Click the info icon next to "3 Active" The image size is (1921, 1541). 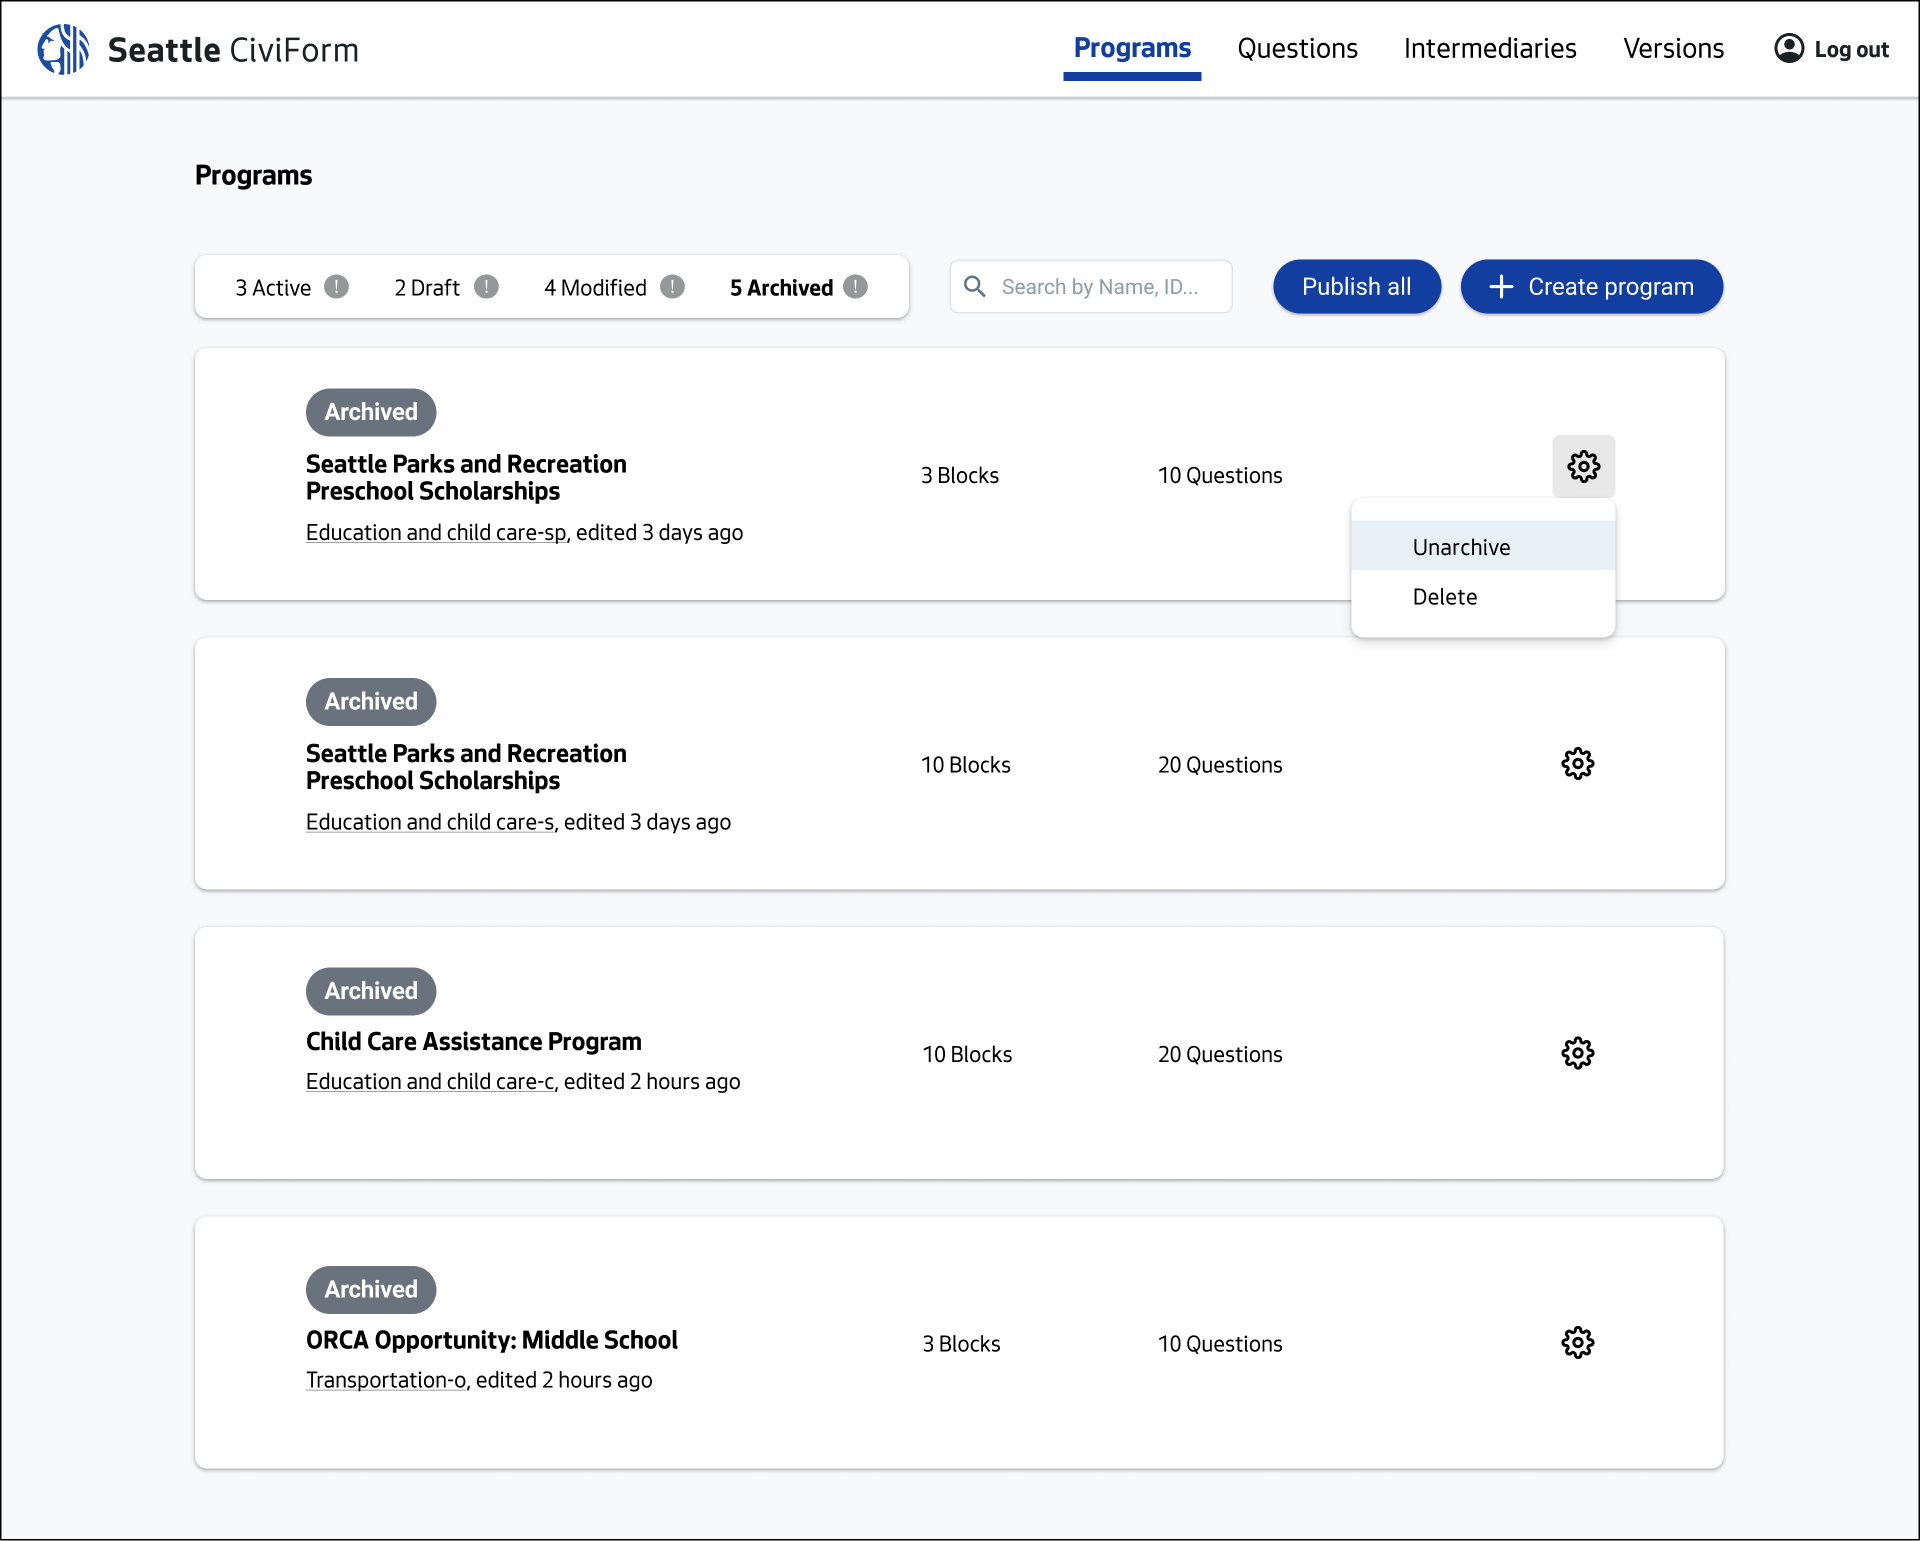click(x=337, y=287)
